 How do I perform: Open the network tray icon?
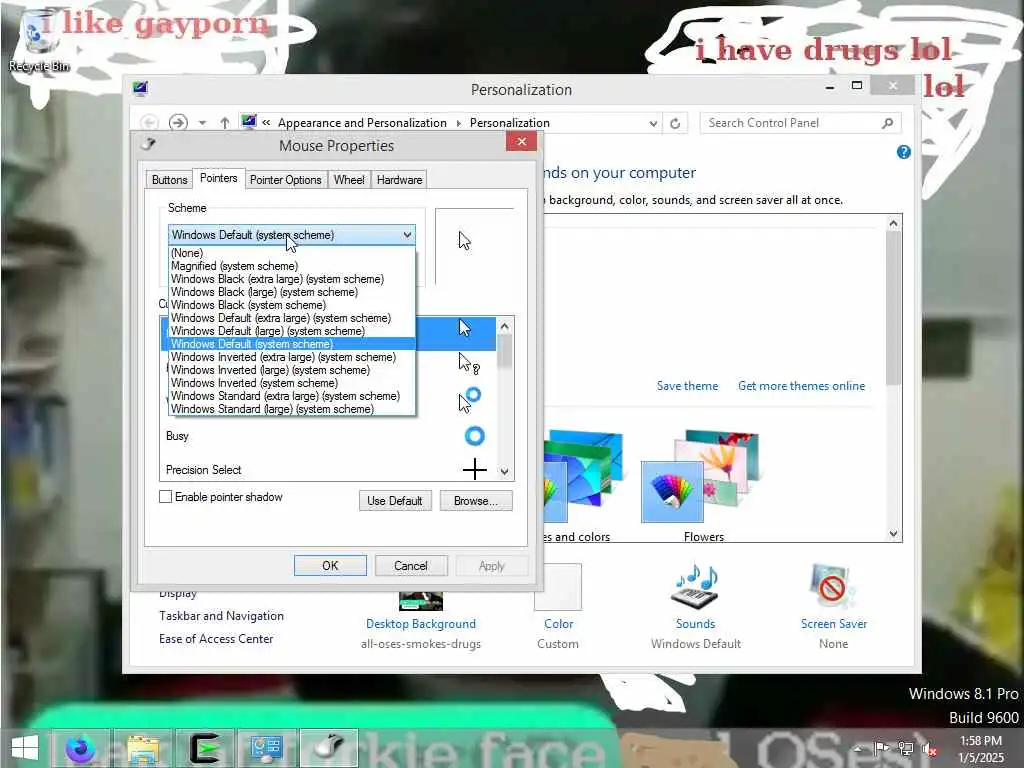pyautogui.click(x=906, y=748)
